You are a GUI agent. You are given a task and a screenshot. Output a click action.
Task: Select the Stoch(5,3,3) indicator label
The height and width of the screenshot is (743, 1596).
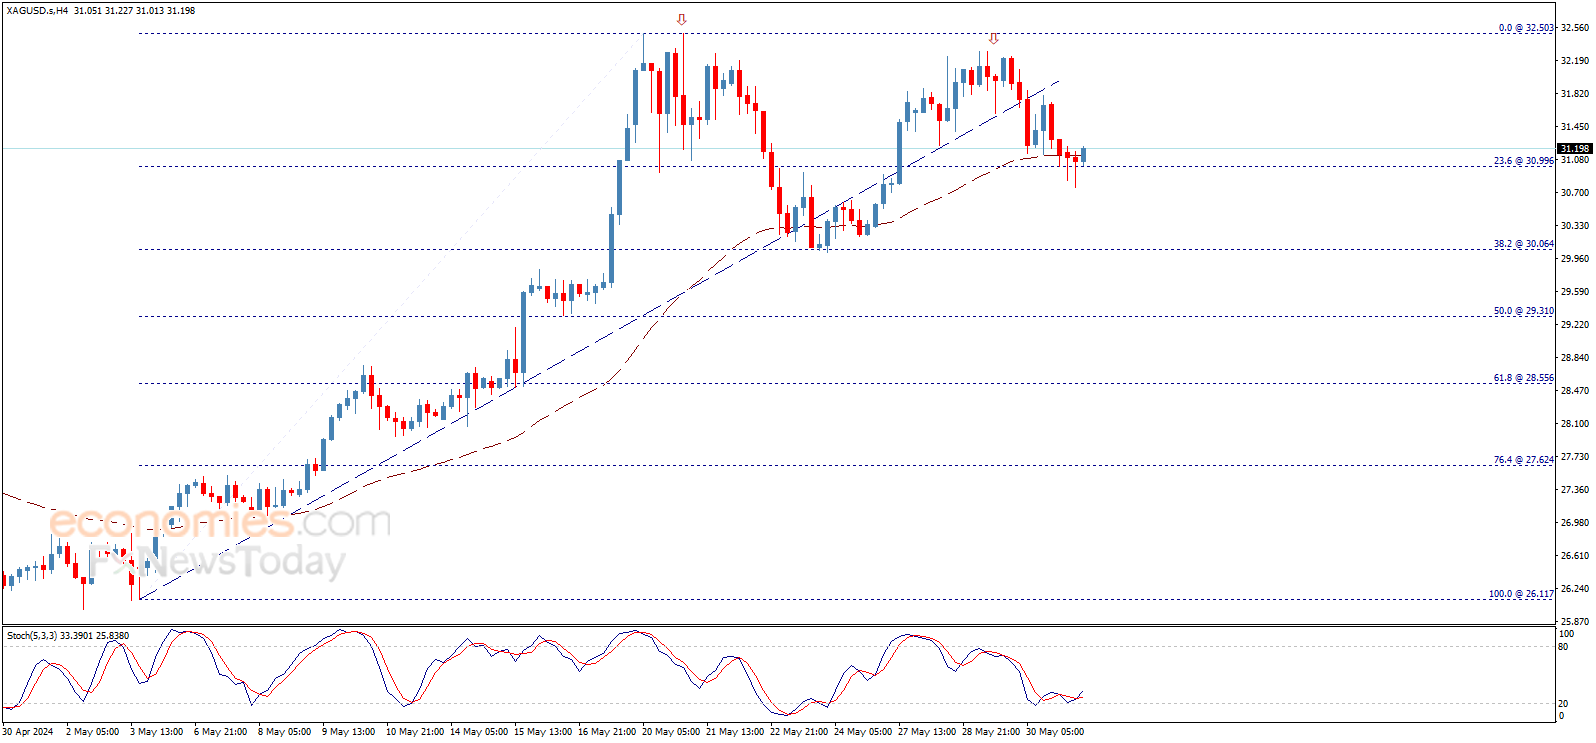pyautogui.click(x=33, y=636)
